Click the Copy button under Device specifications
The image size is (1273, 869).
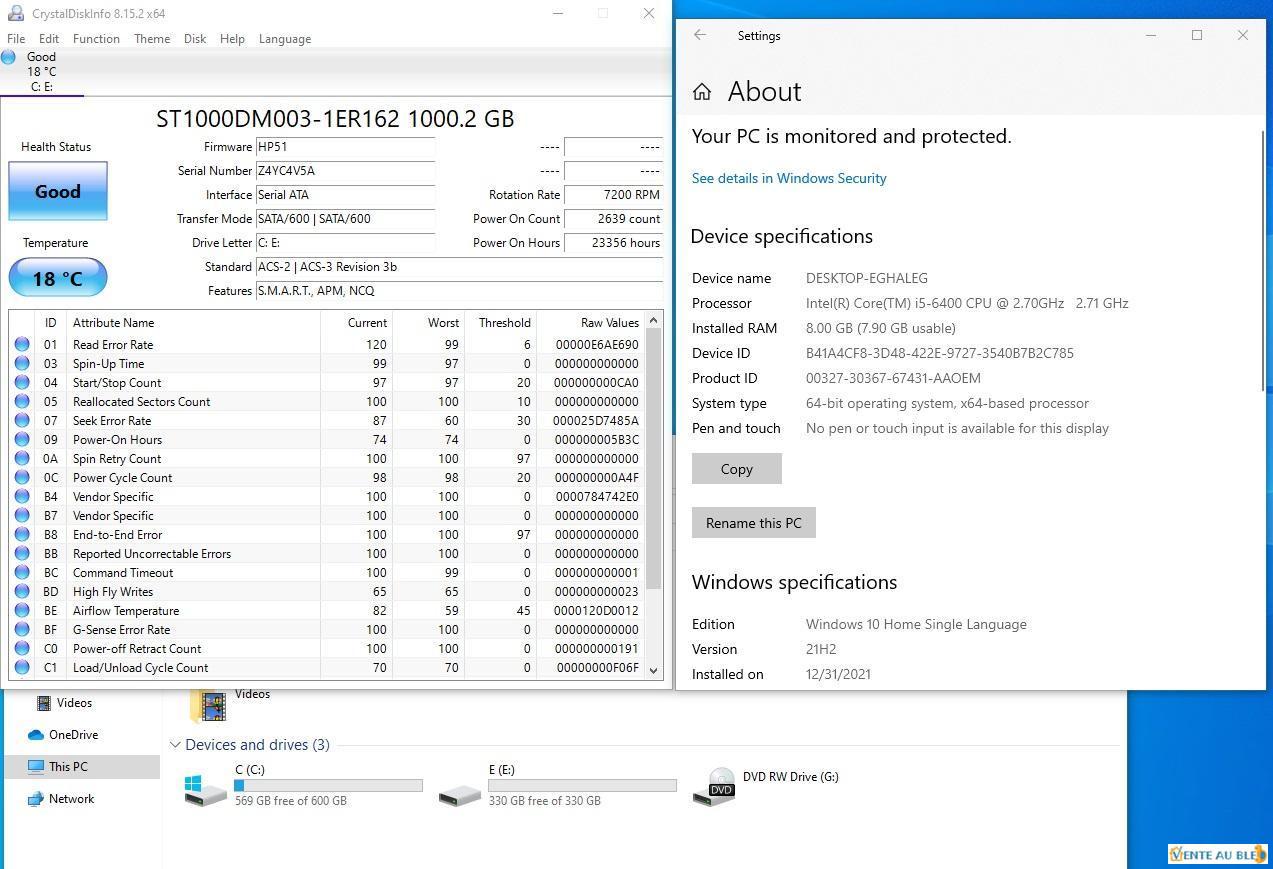click(x=736, y=469)
